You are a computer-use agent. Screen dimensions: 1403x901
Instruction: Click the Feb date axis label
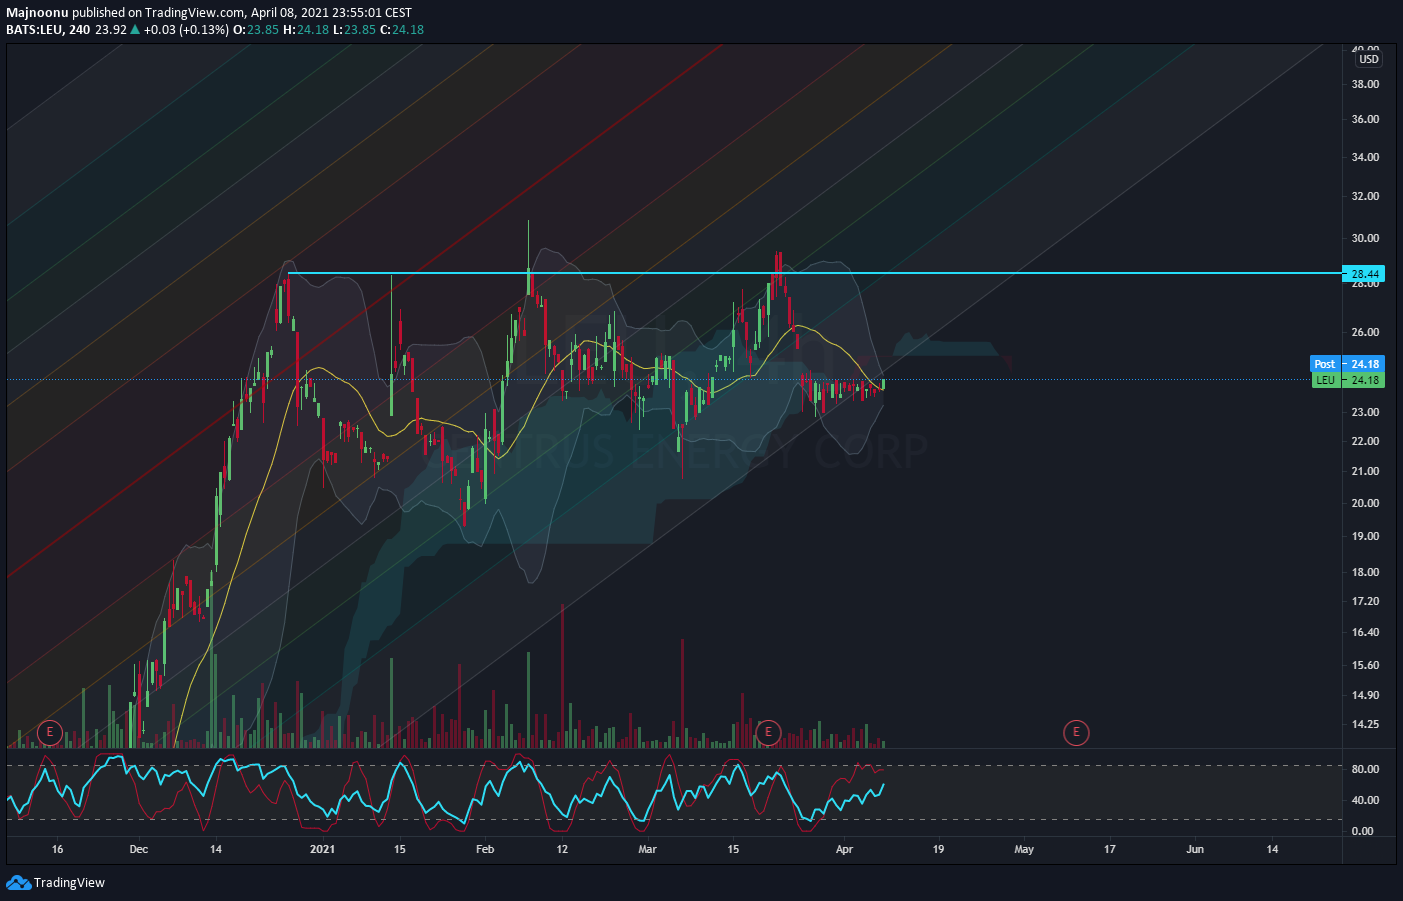[485, 849]
